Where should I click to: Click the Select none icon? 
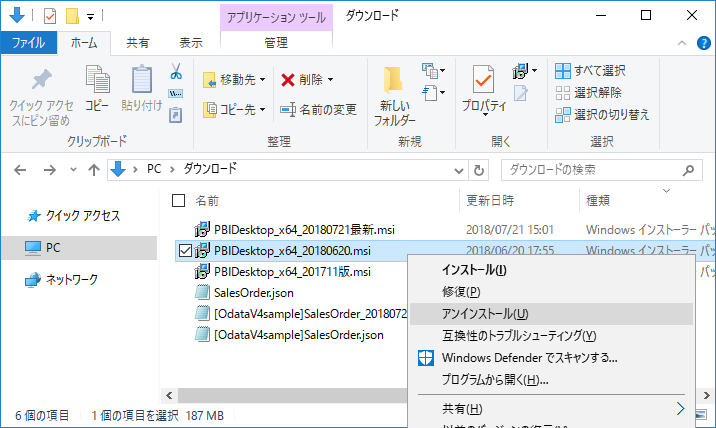[x=563, y=93]
